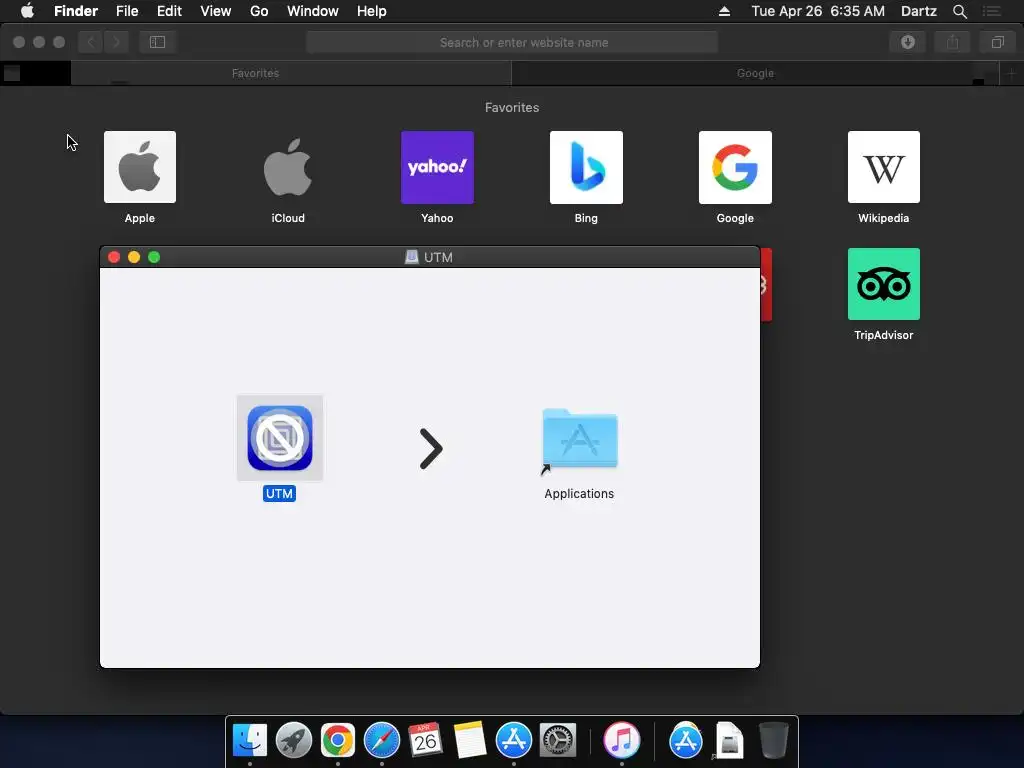
Task: Open the Help menu
Action: (372, 11)
